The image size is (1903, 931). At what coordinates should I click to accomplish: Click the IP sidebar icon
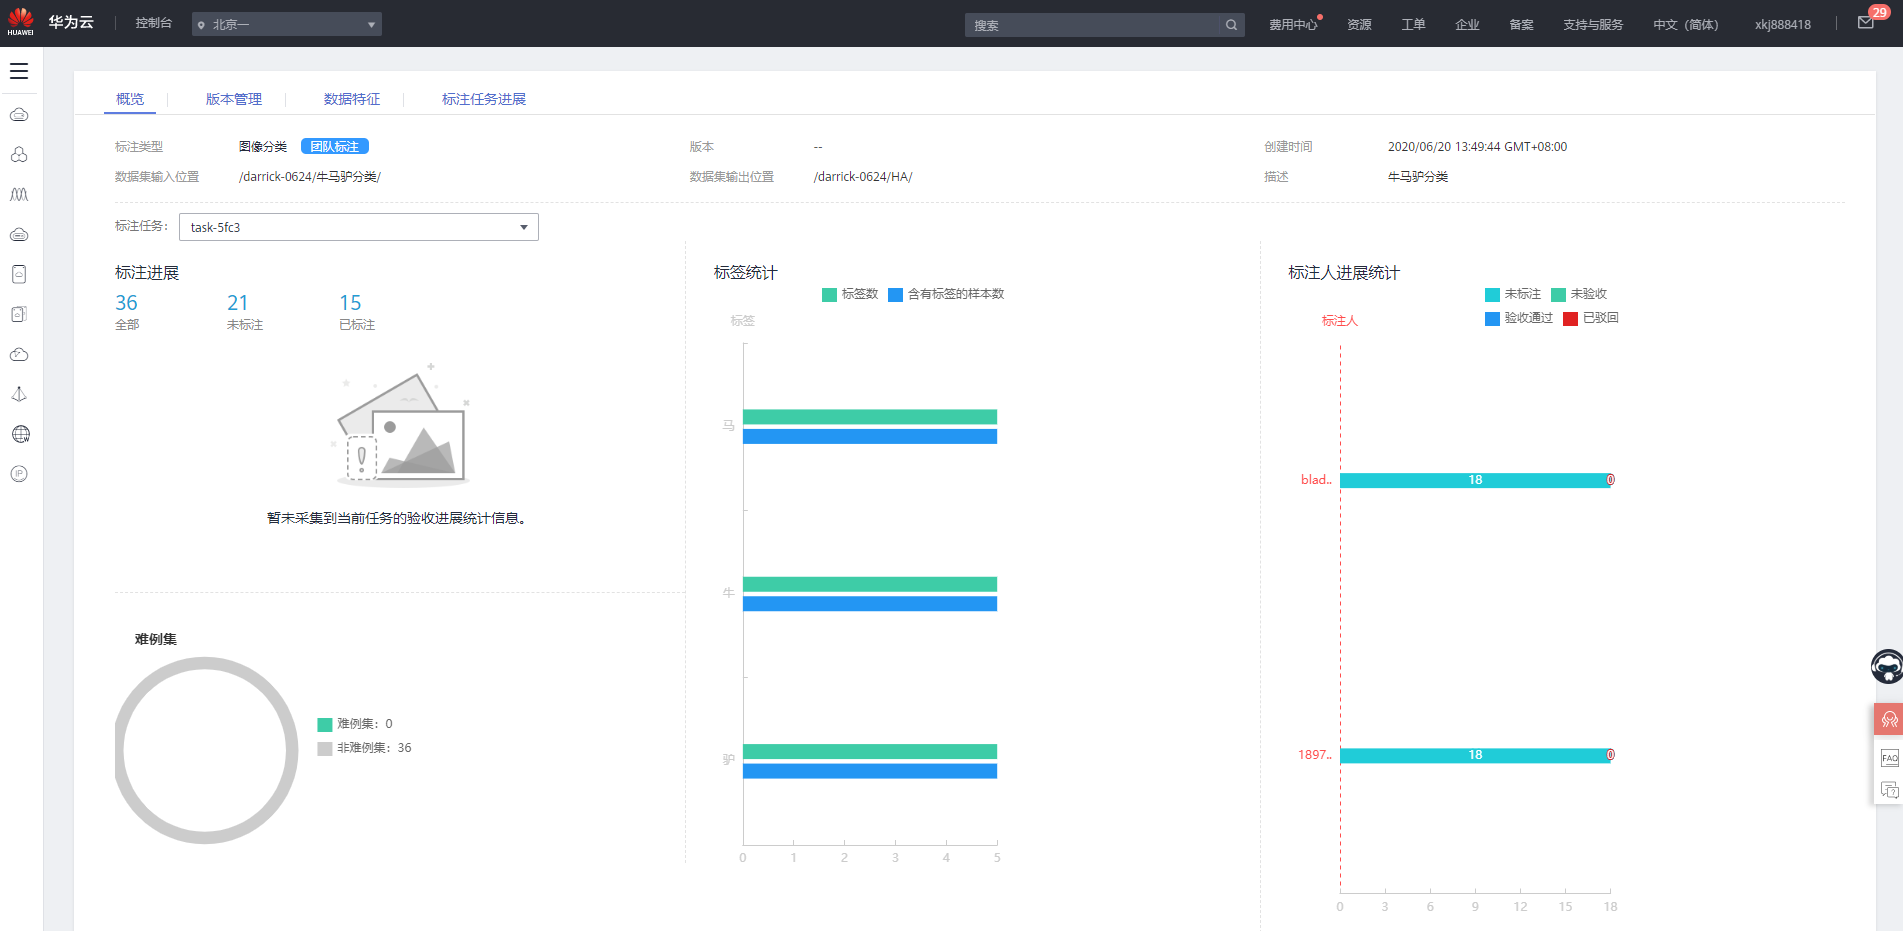(x=19, y=474)
